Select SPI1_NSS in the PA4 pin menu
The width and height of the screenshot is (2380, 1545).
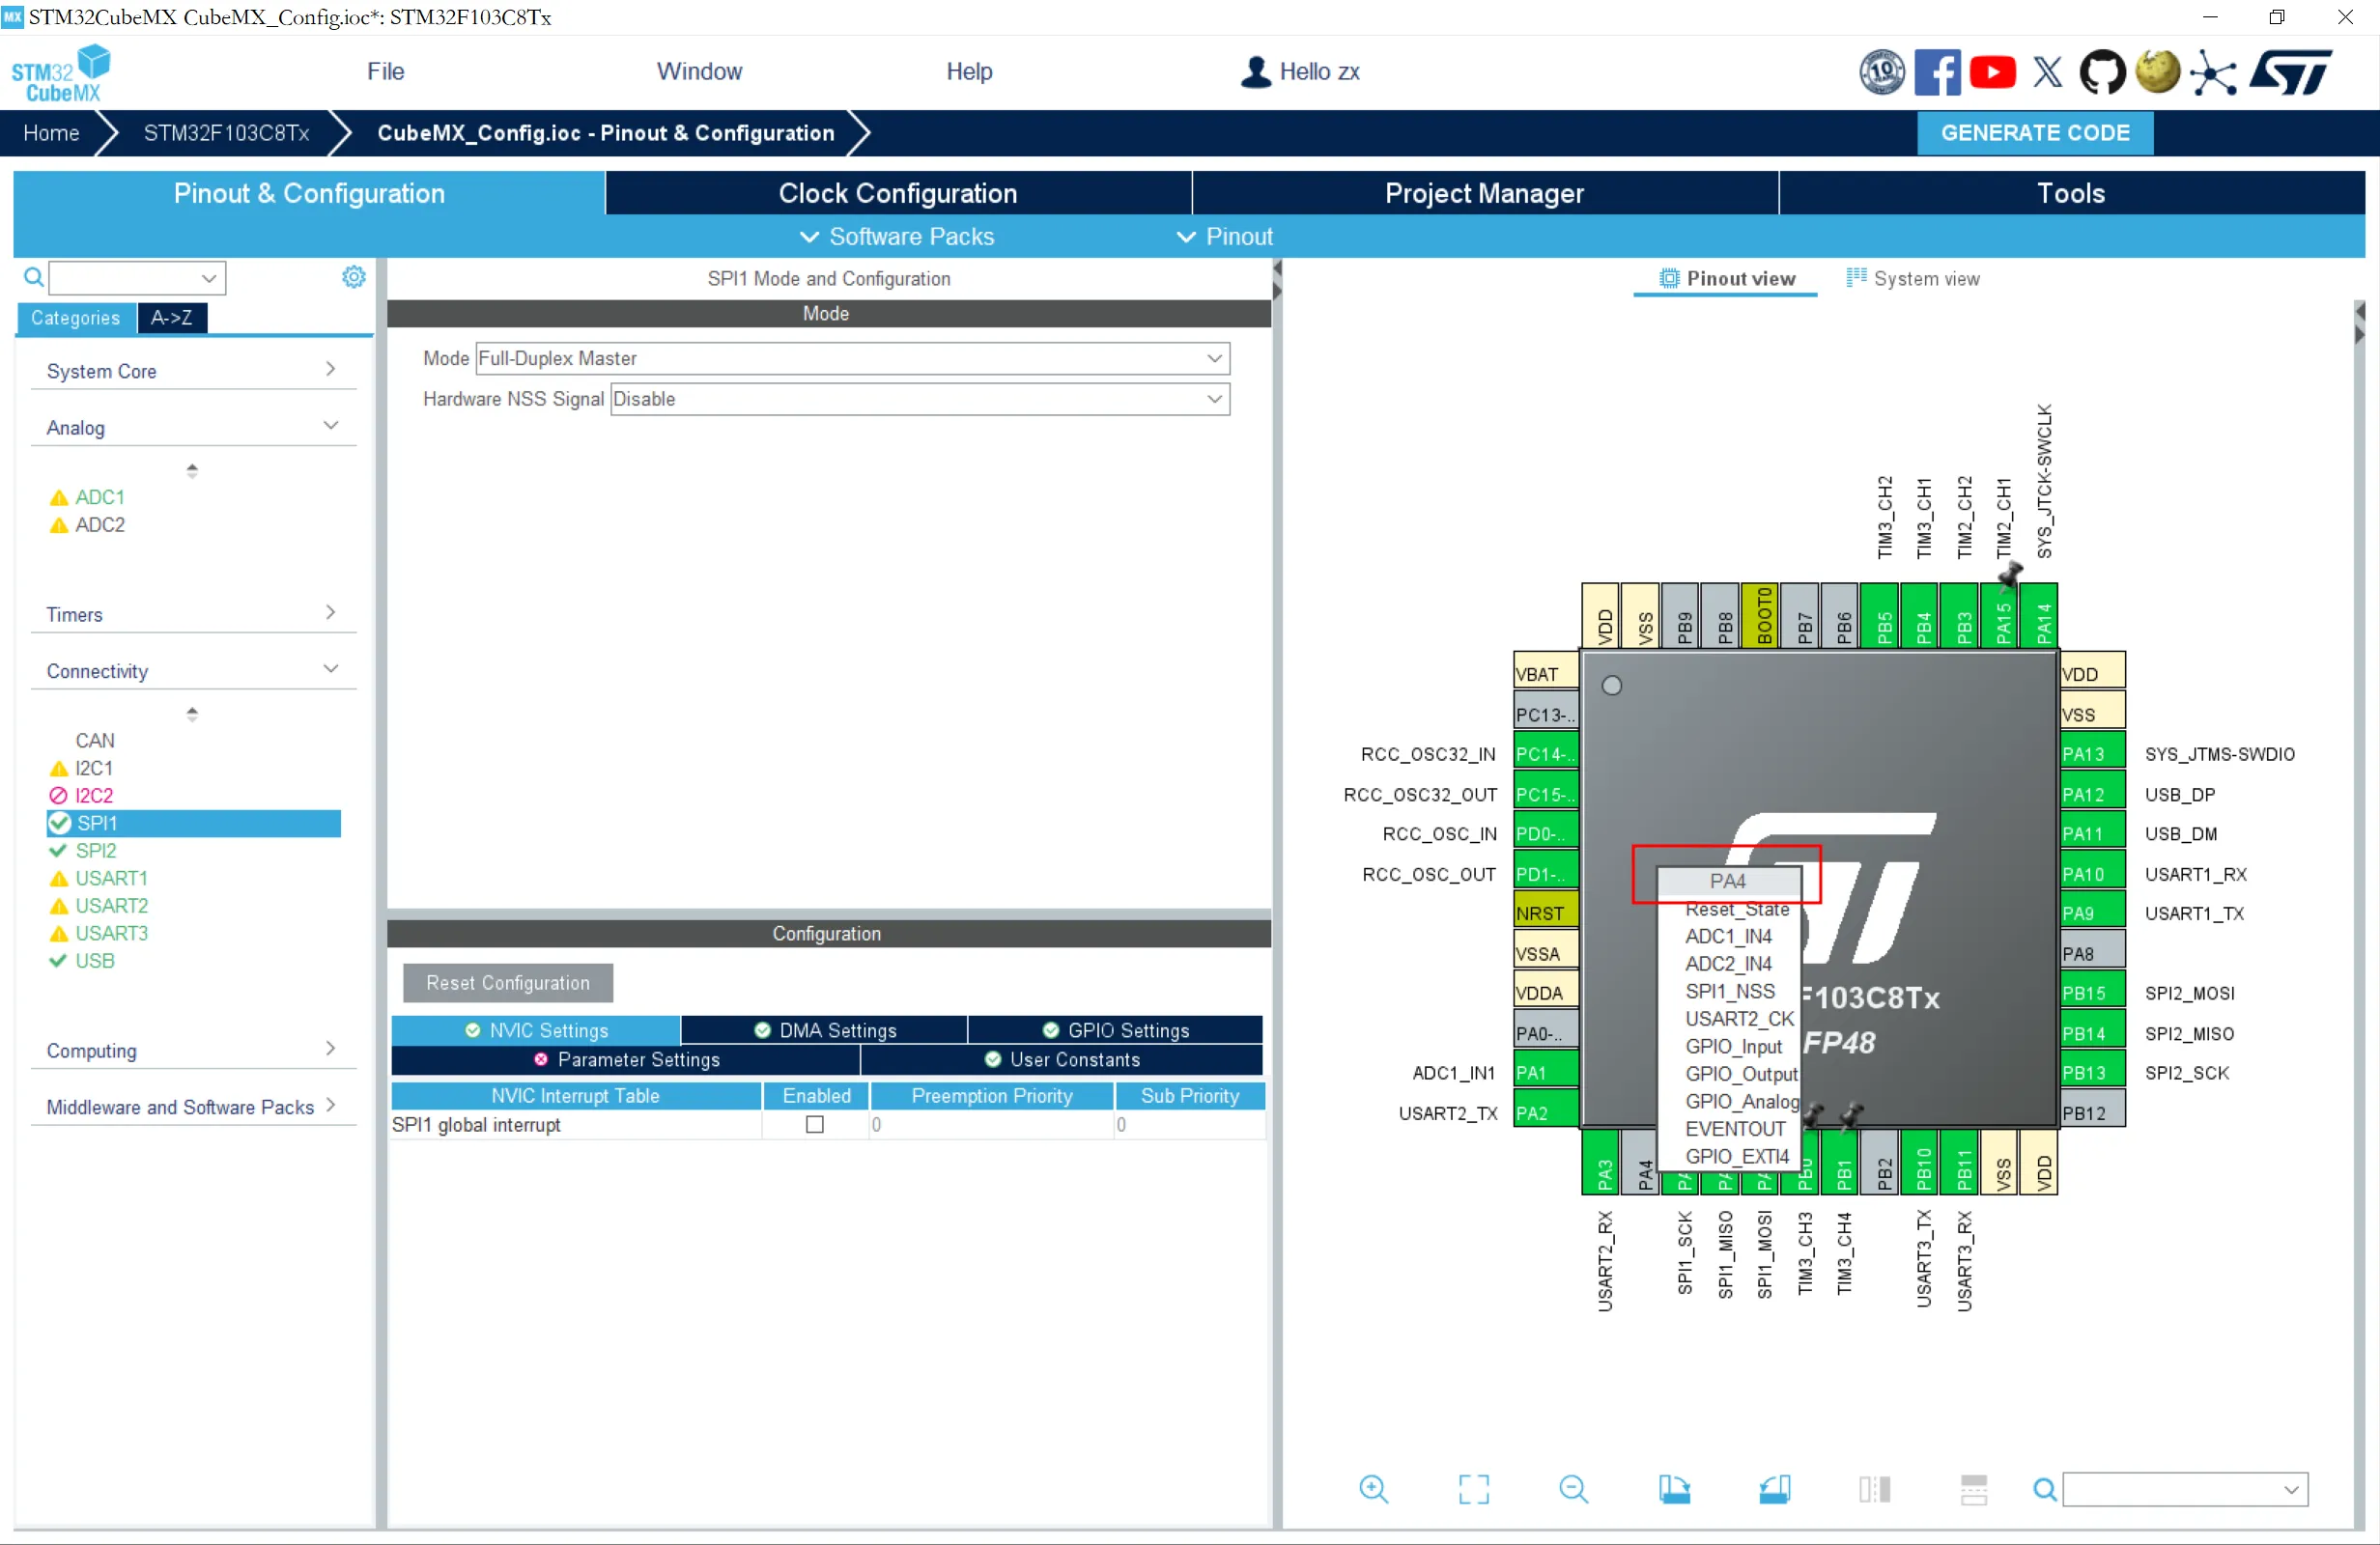[x=1730, y=992]
